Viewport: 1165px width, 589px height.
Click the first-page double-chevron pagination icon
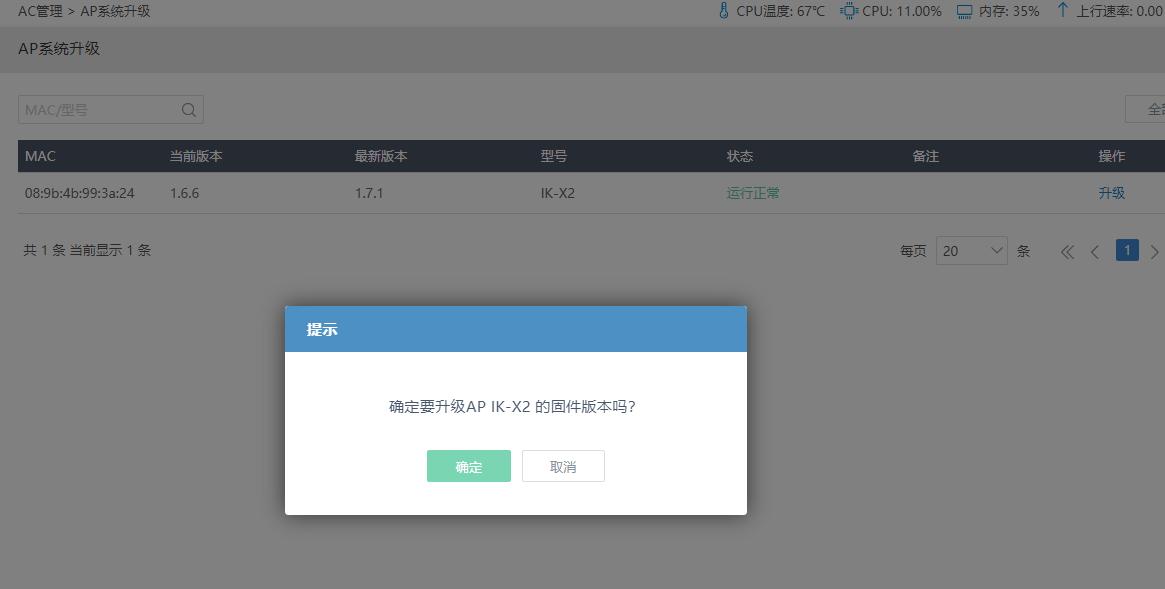coord(1067,251)
